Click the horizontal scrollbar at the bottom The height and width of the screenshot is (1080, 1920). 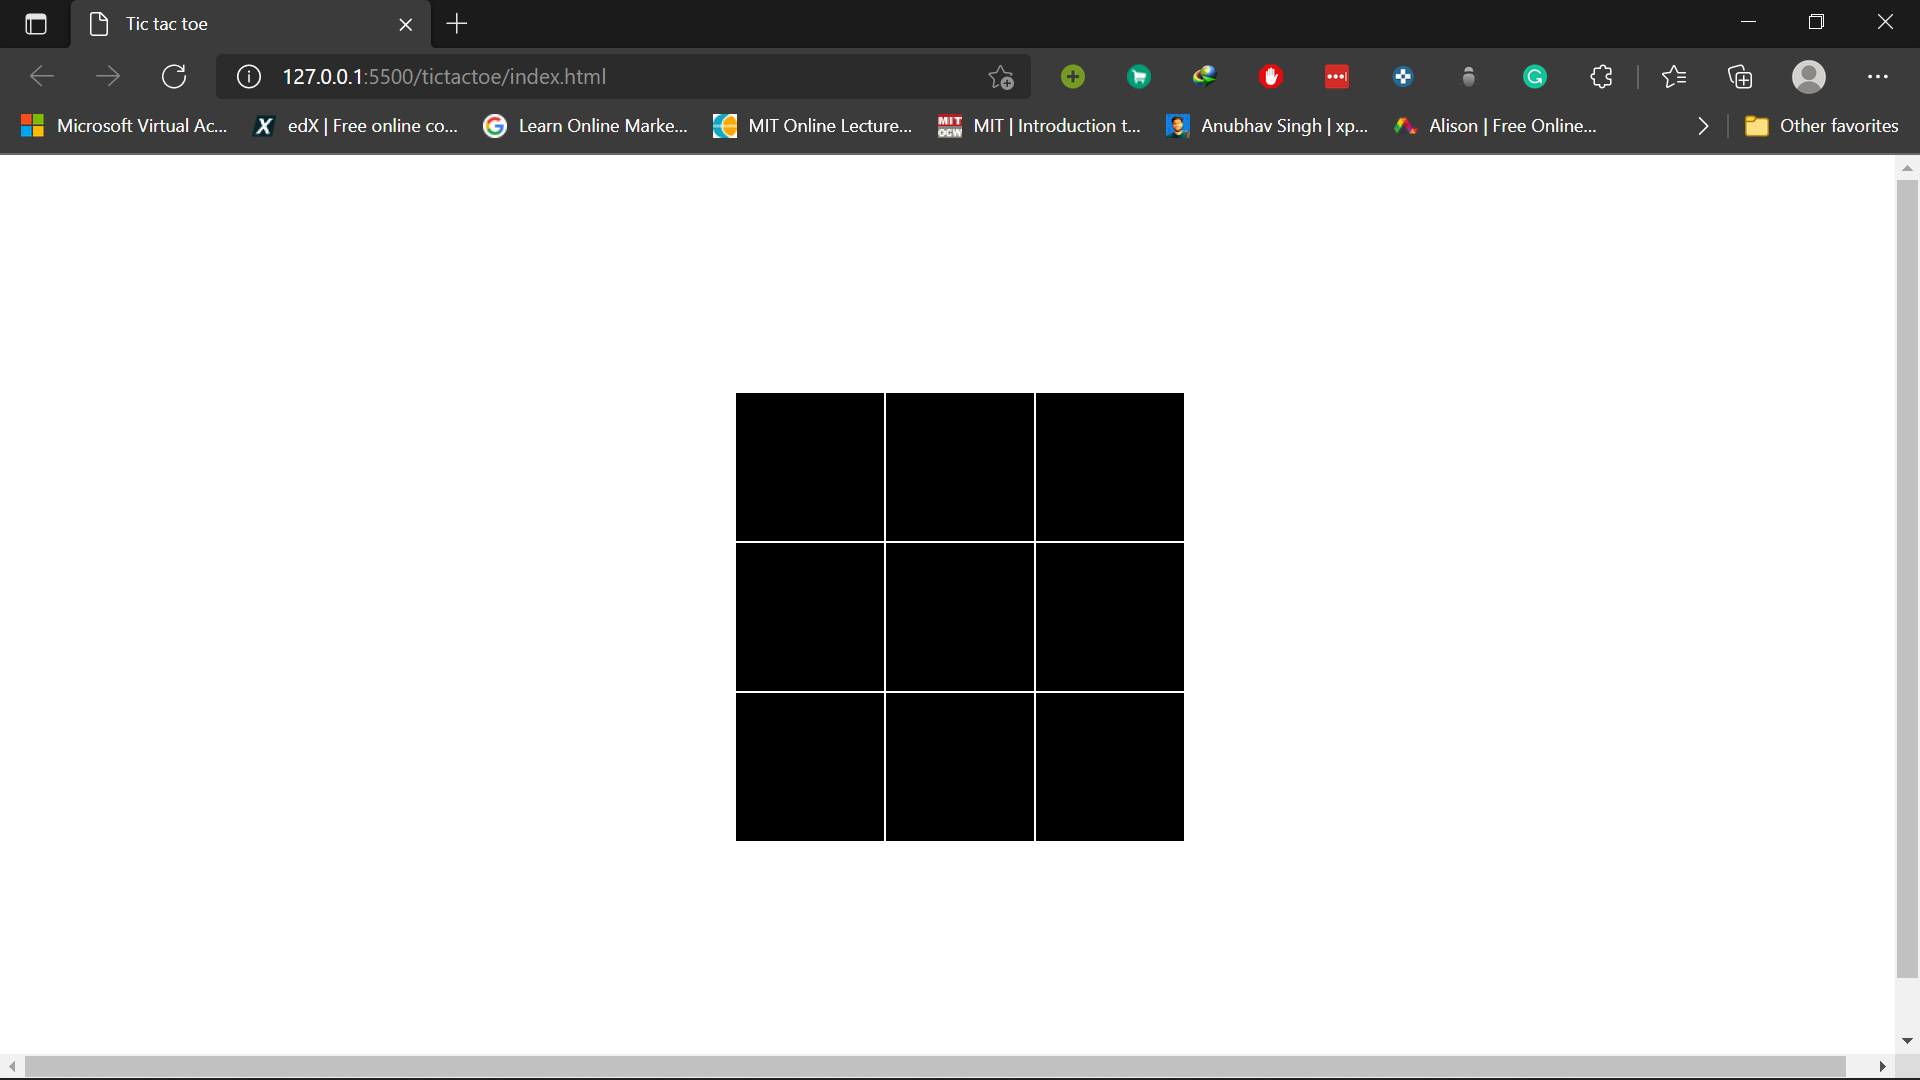(x=934, y=1067)
